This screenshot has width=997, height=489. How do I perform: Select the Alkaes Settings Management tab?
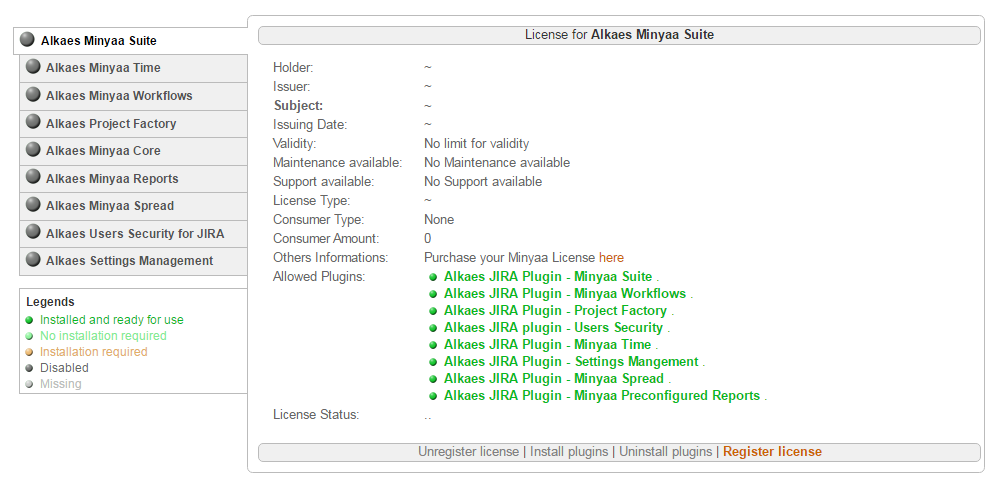click(x=129, y=261)
